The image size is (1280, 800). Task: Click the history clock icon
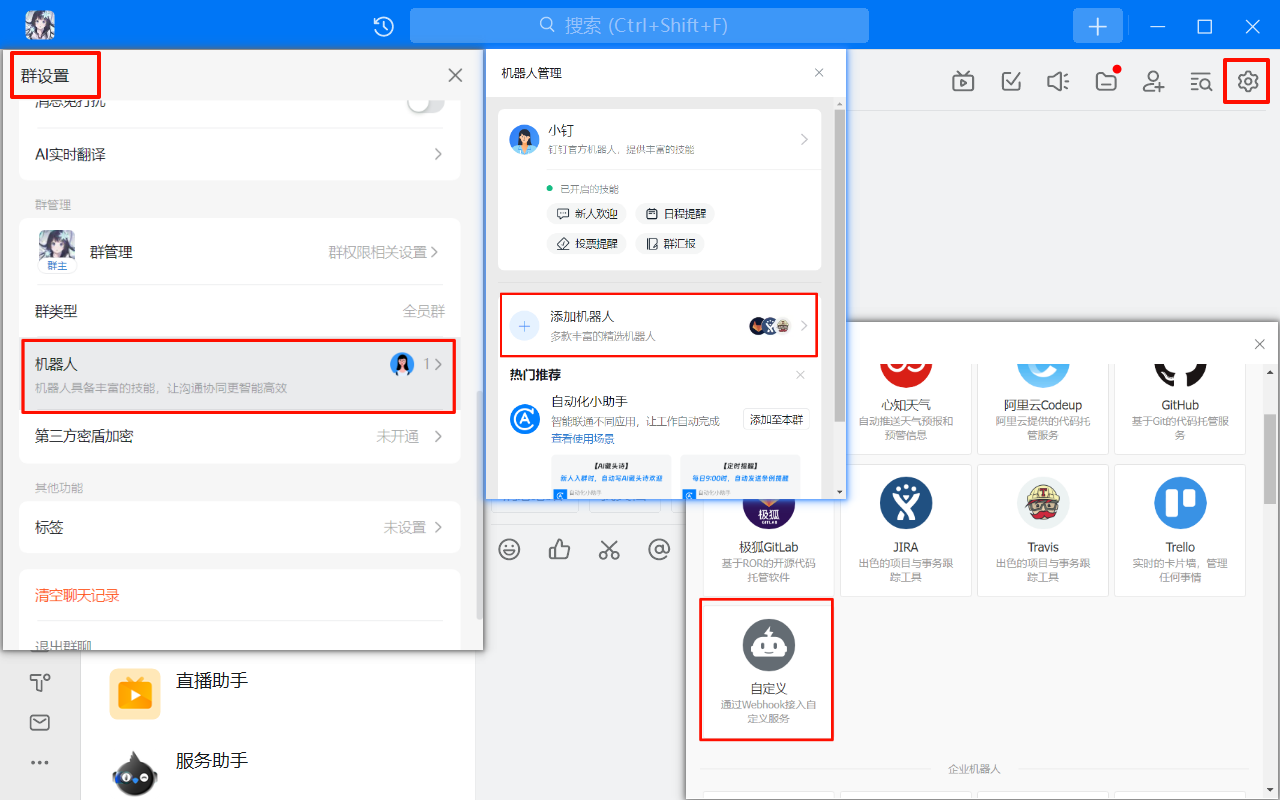pos(383,26)
